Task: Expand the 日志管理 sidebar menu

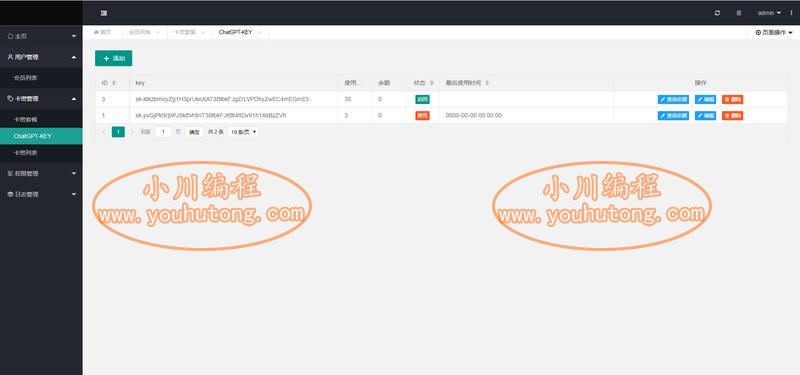Action: tap(41, 194)
